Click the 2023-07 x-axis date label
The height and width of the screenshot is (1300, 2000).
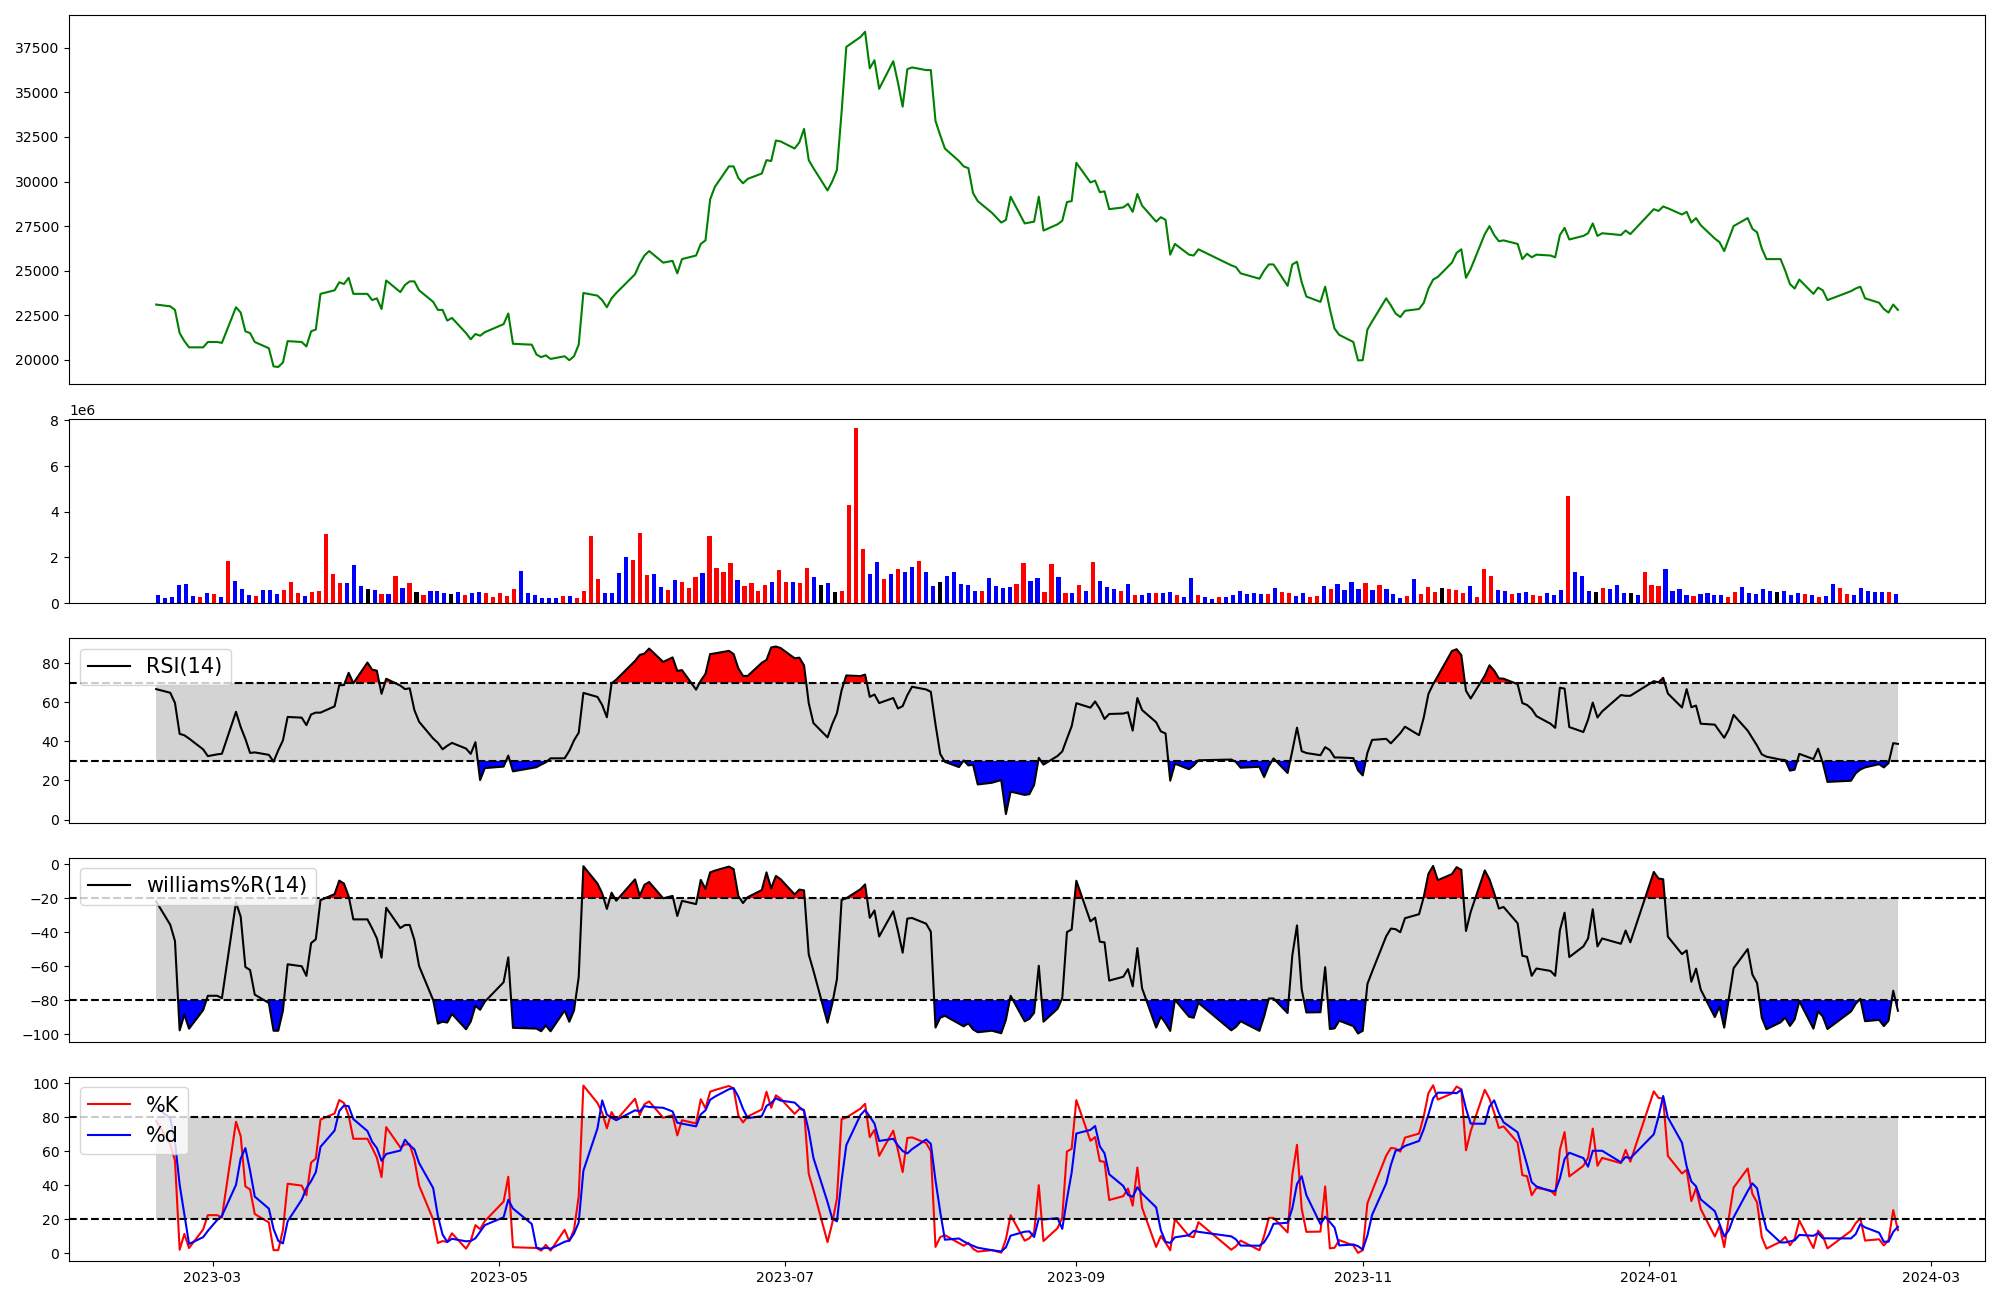pyautogui.click(x=785, y=1277)
